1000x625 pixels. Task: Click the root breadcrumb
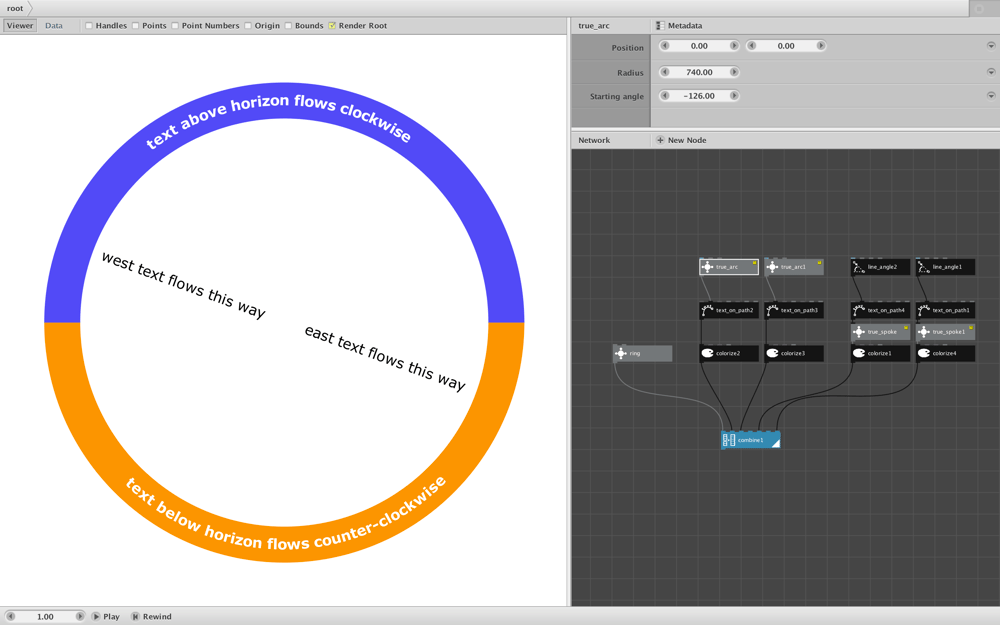click(x=15, y=8)
